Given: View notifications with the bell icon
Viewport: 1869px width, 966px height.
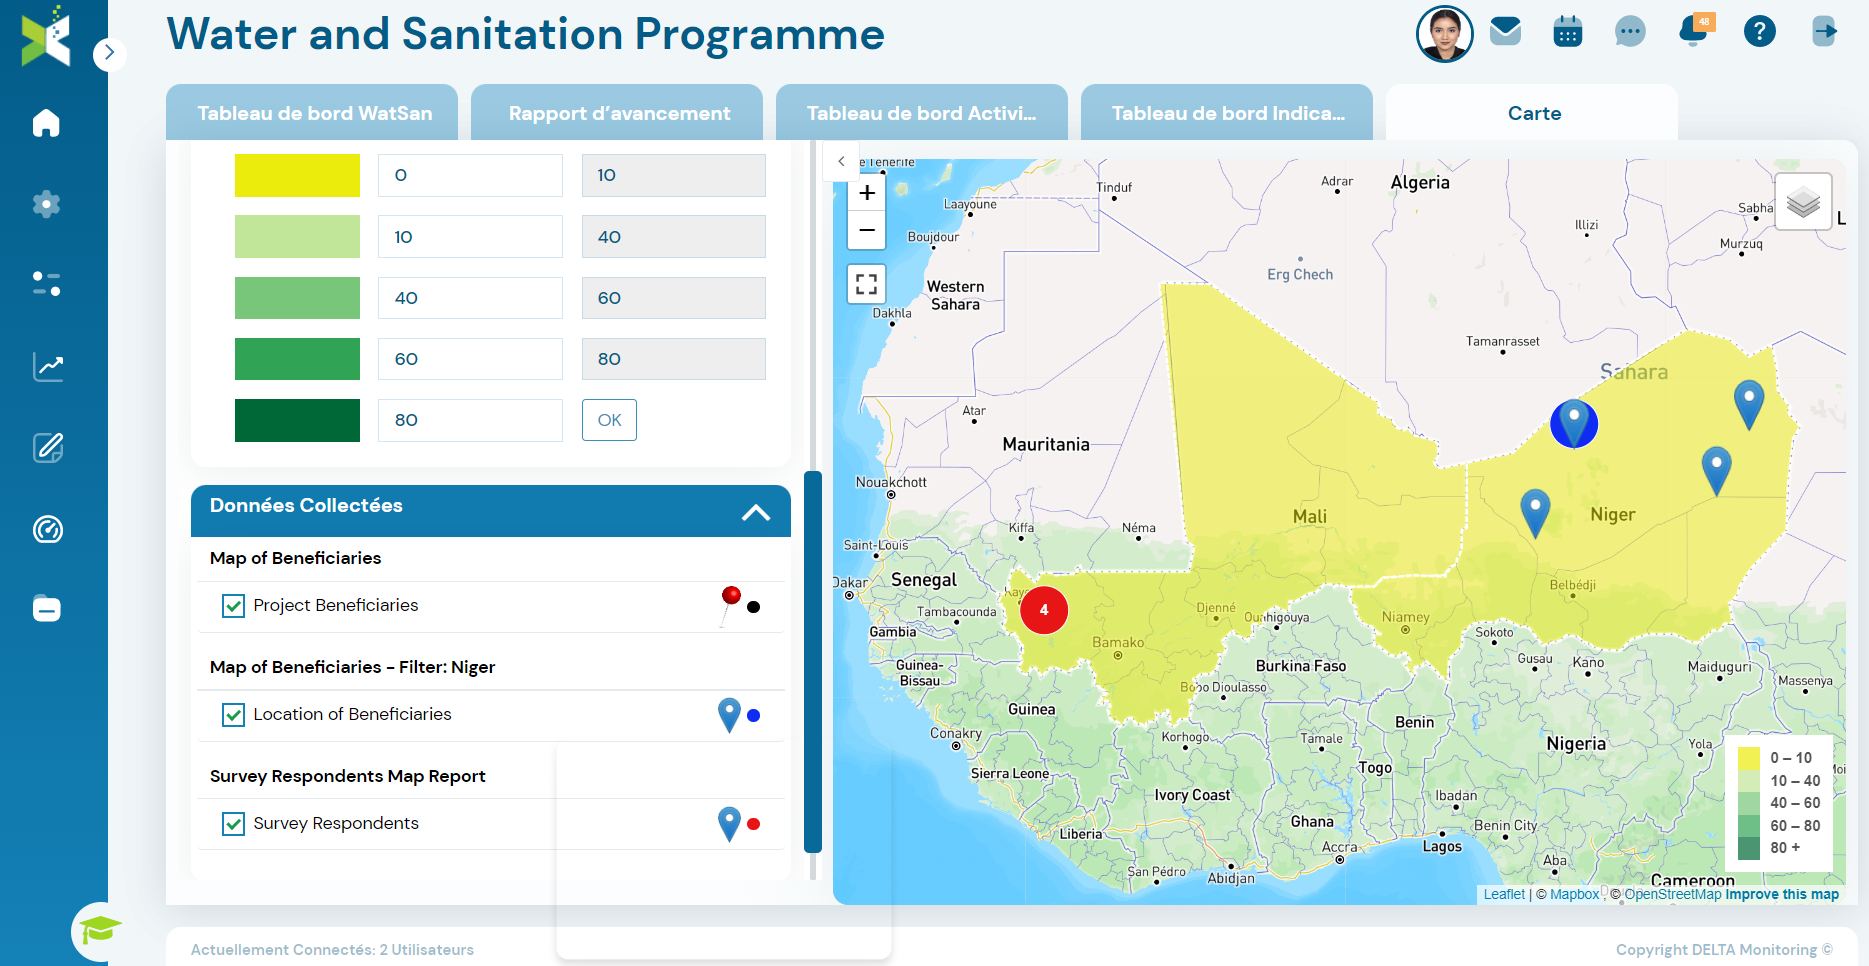Looking at the screenshot, I should click(1692, 31).
